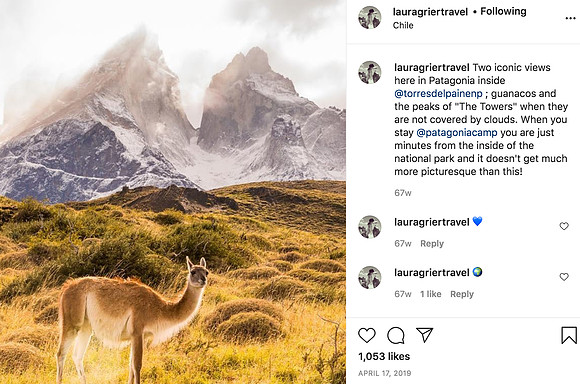The width and height of the screenshot is (580, 384).
Task: Click the avatar next to the caption
Action: 370,73
